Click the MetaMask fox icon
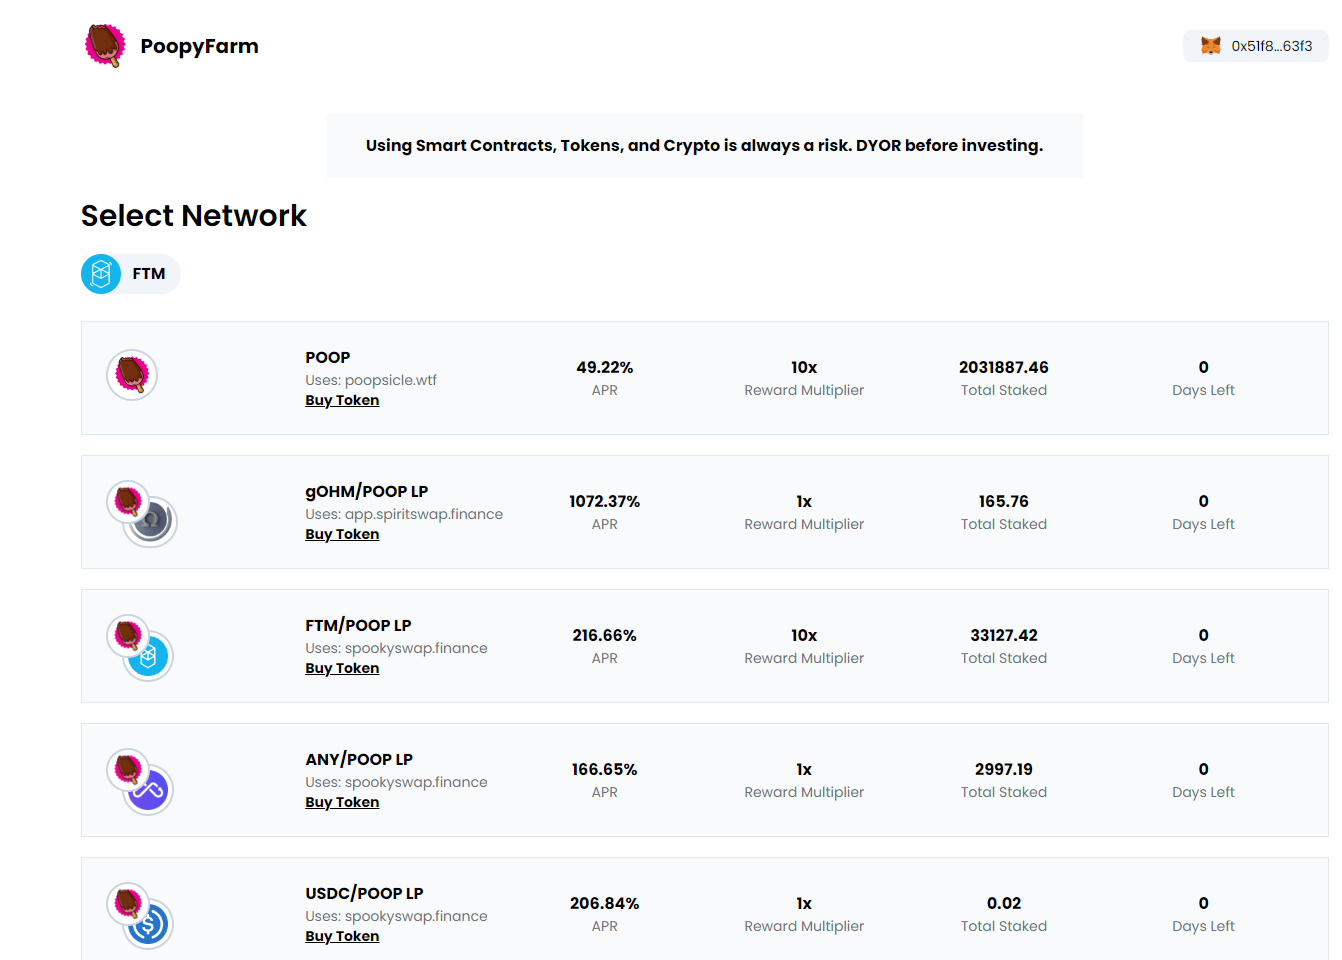This screenshot has width=1342, height=960. [x=1211, y=46]
